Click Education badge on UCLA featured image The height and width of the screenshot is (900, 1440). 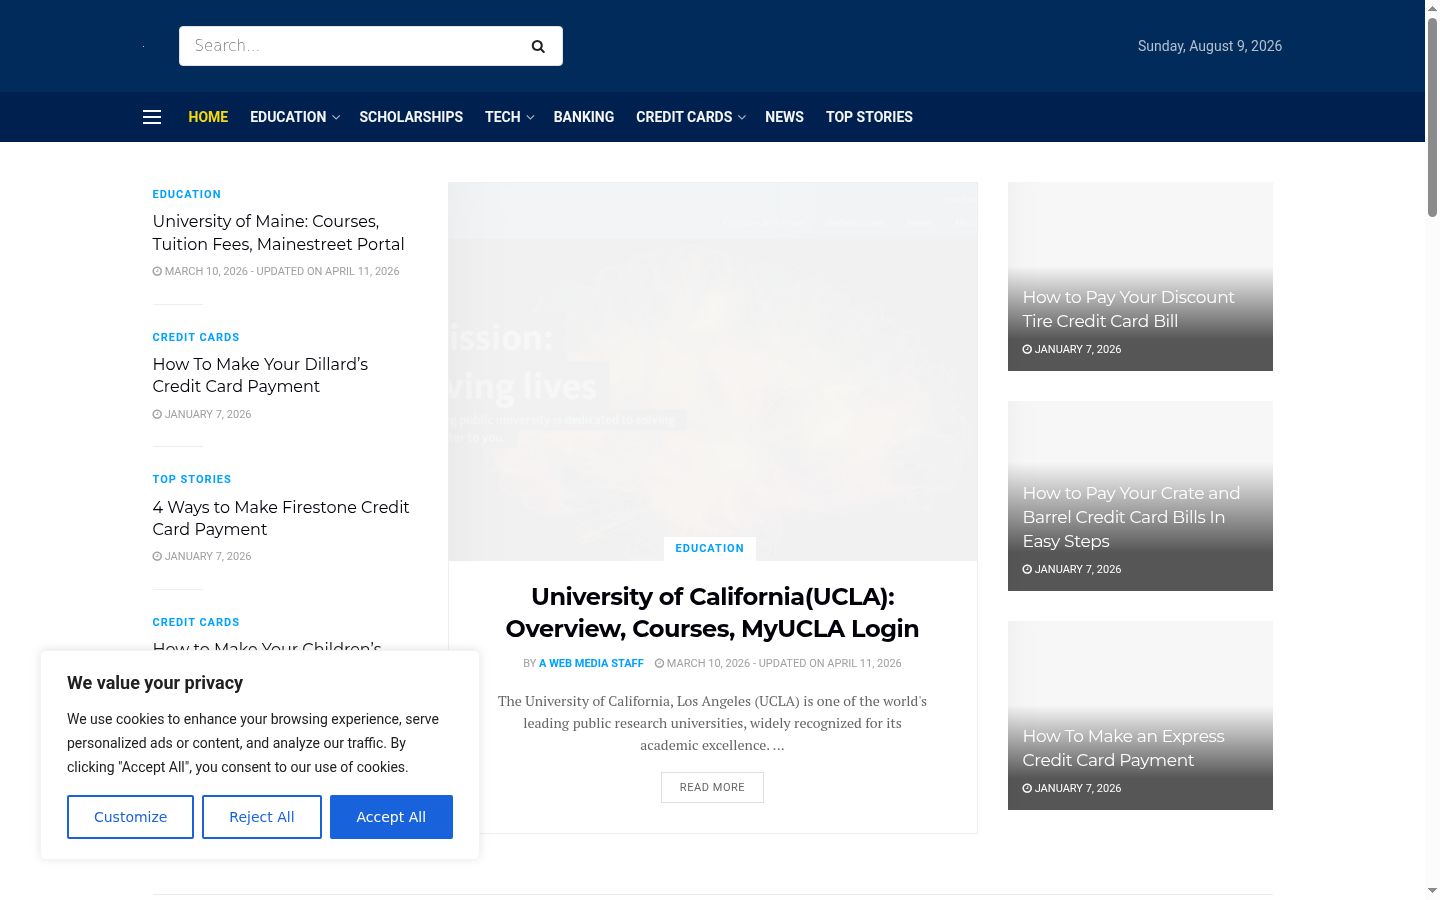point(709,548)
